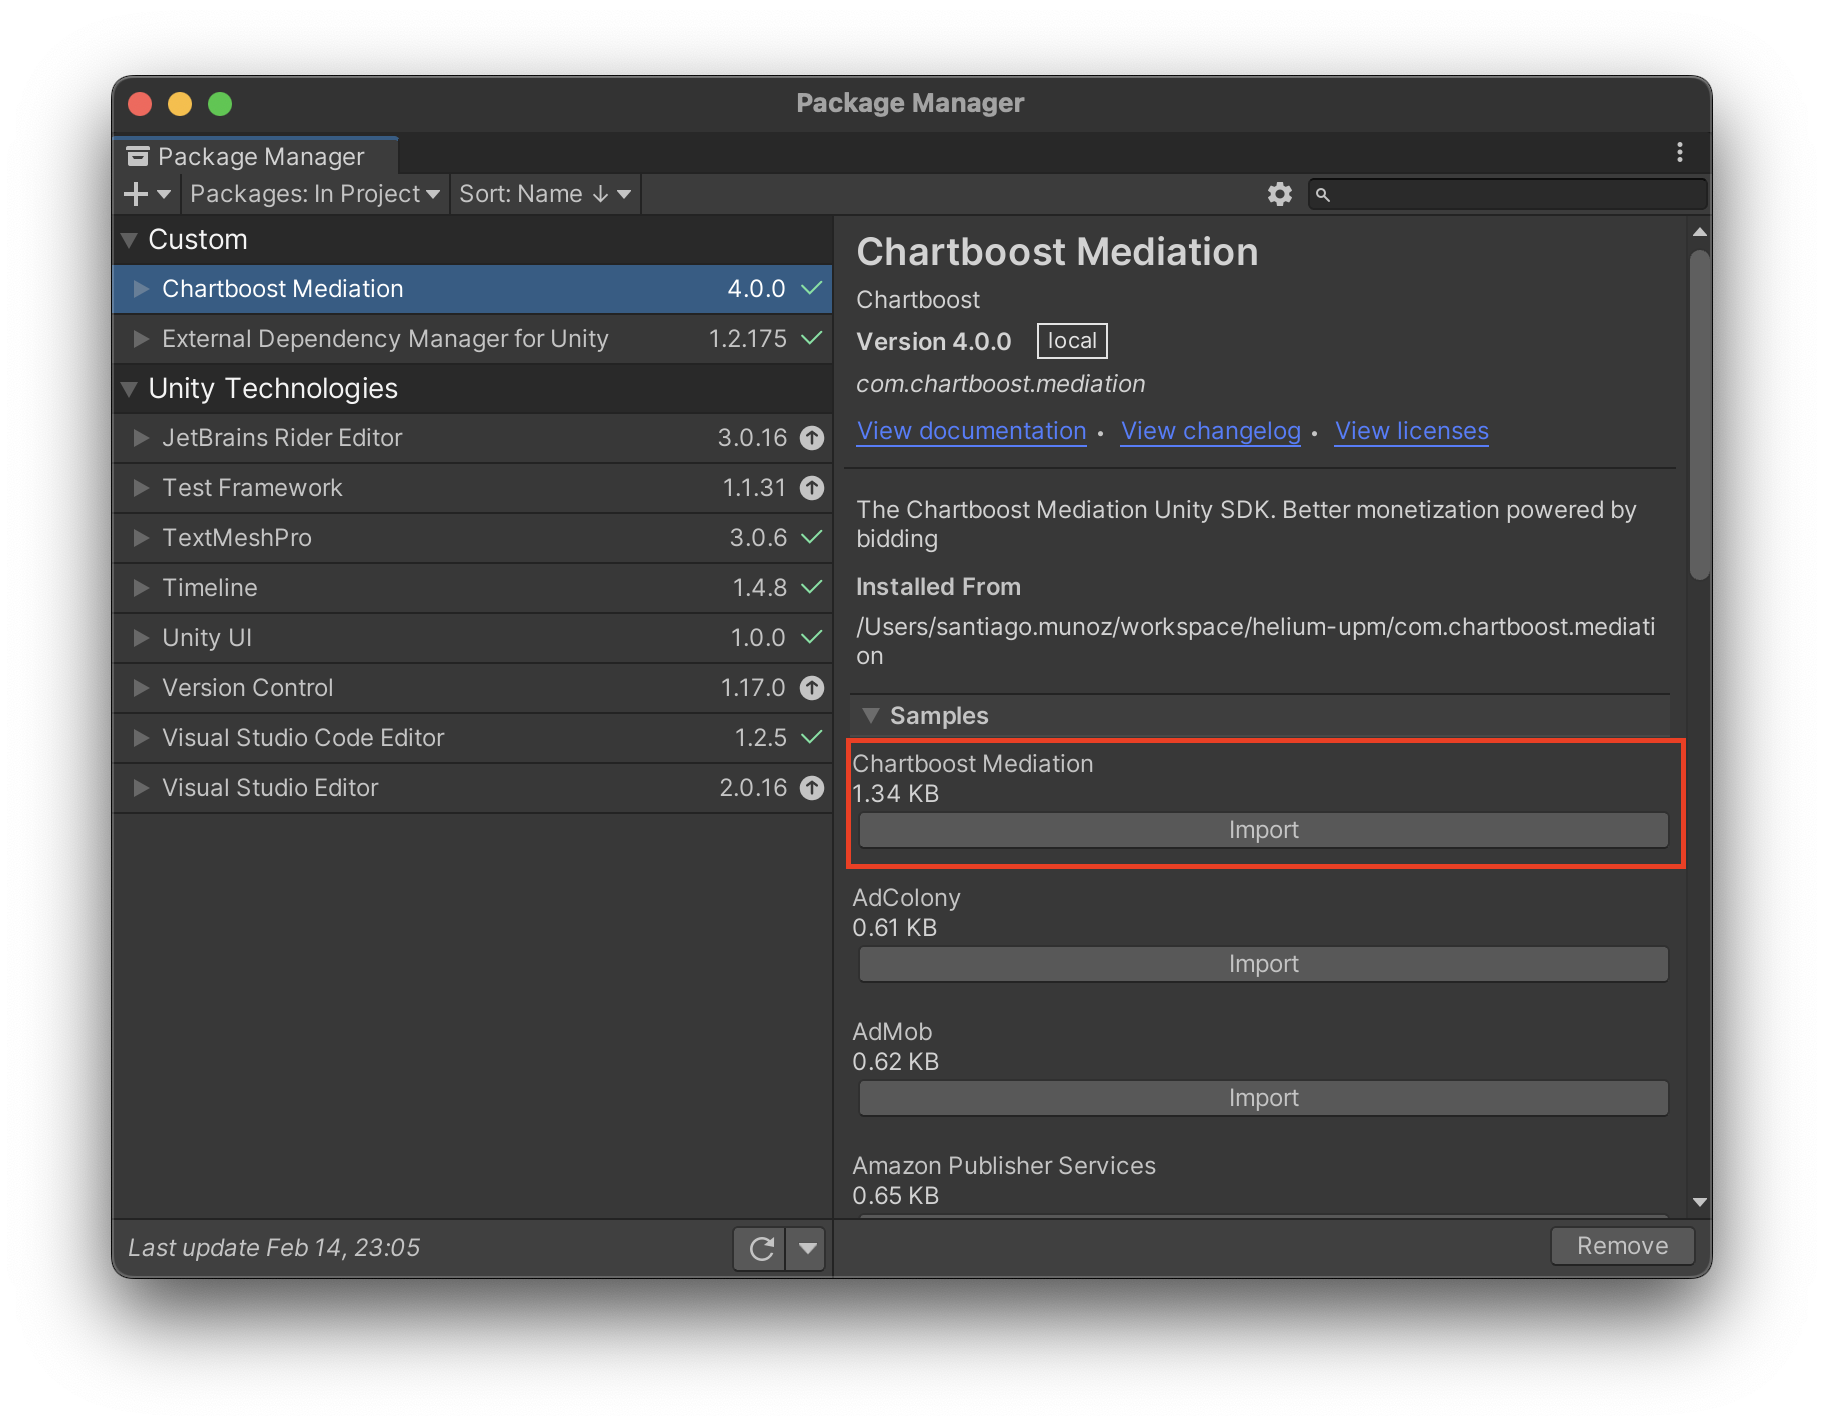Open the View changelog link
The image size is (1824, 1426).
pyautogui.click(x=1210, y=431)
